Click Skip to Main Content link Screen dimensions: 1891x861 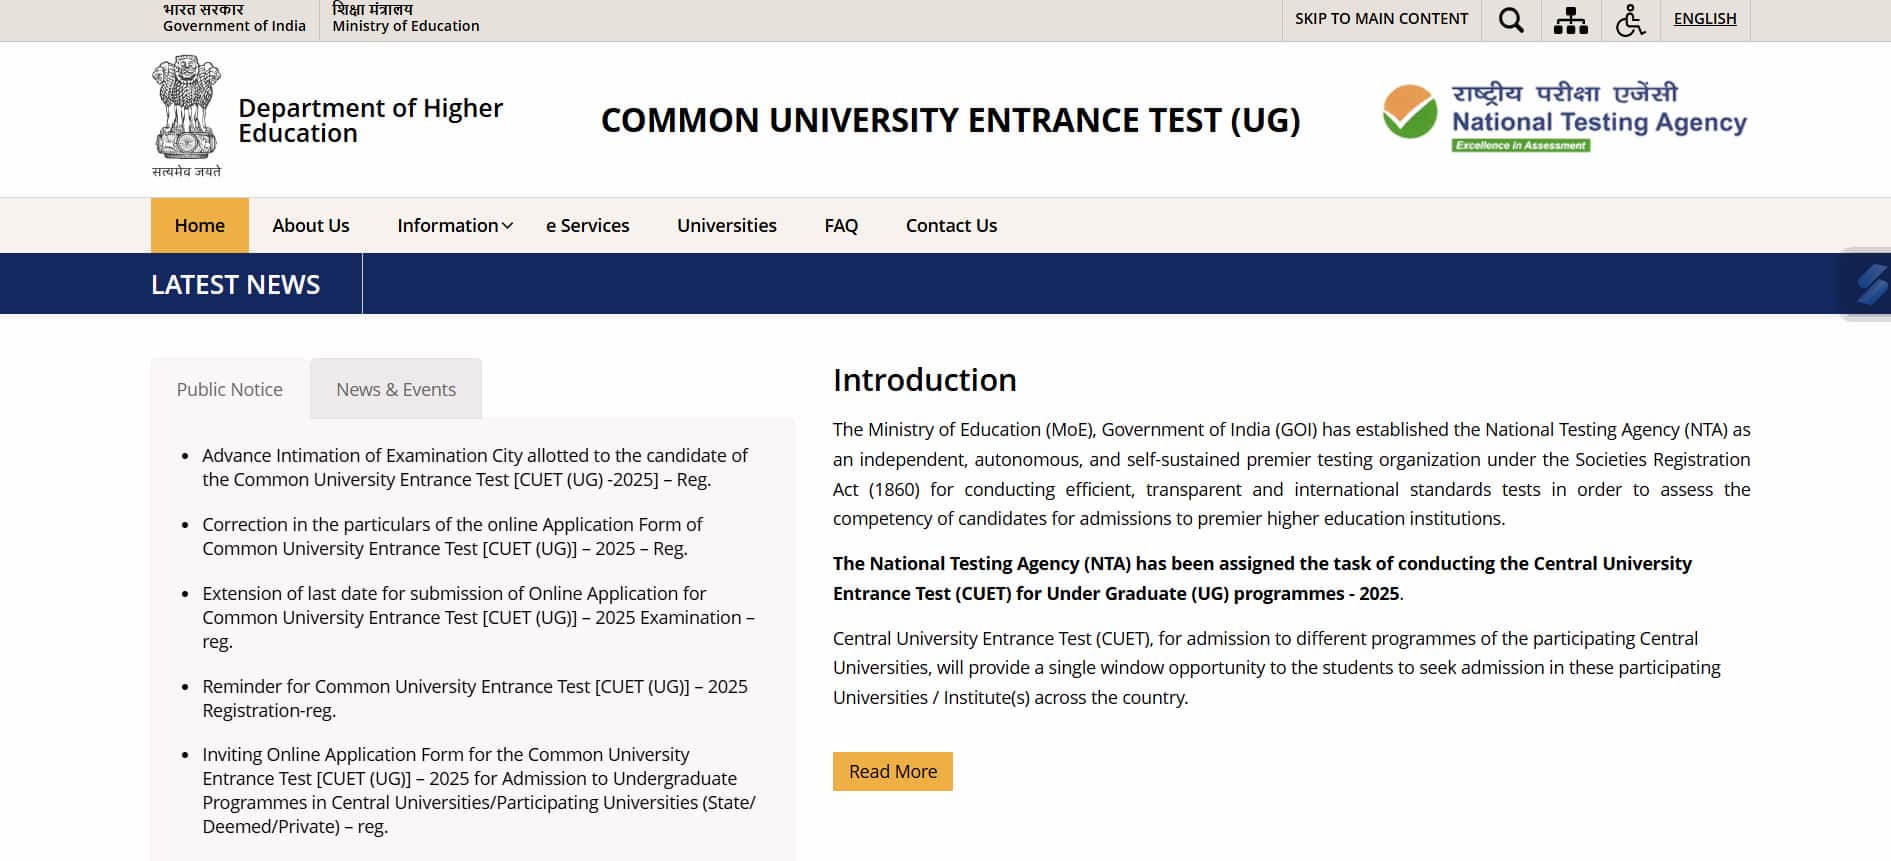click(x=1381, y=18)
